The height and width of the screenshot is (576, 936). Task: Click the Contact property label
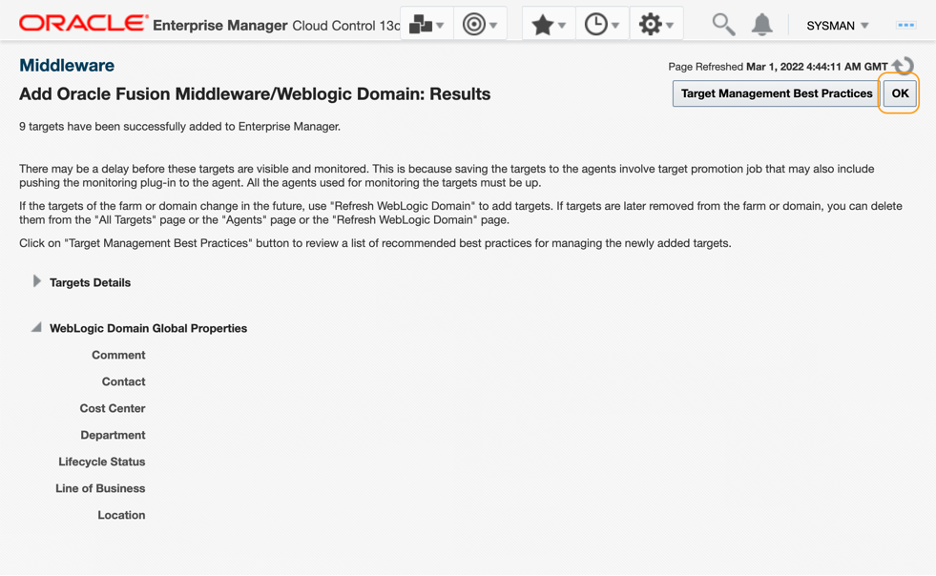pyautogui.click(x=124, y=381)
